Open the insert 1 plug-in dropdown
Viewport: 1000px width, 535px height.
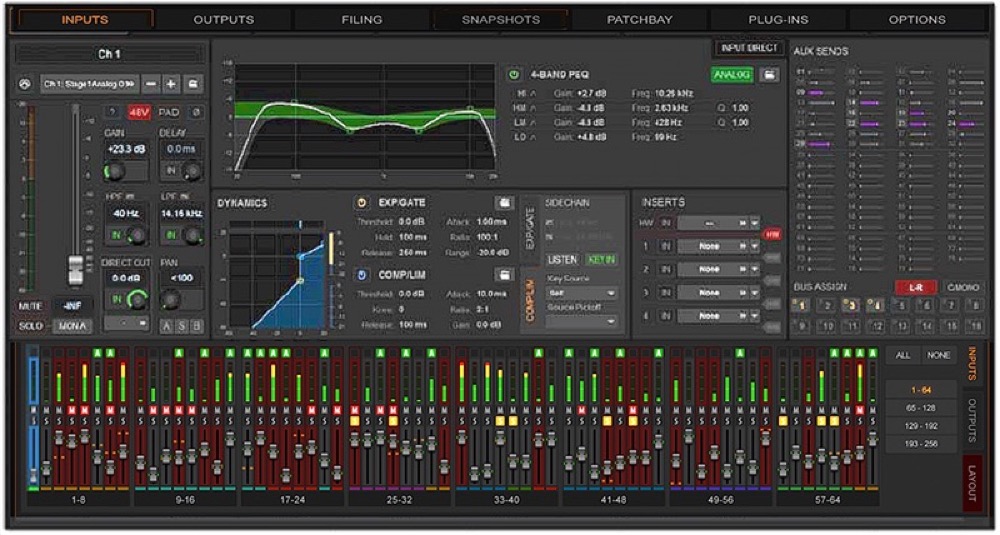coord(718,246)
